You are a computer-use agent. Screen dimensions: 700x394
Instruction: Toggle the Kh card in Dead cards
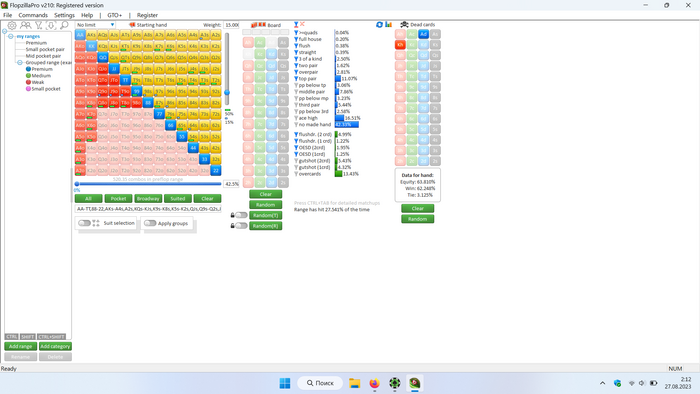coord(400,45)
